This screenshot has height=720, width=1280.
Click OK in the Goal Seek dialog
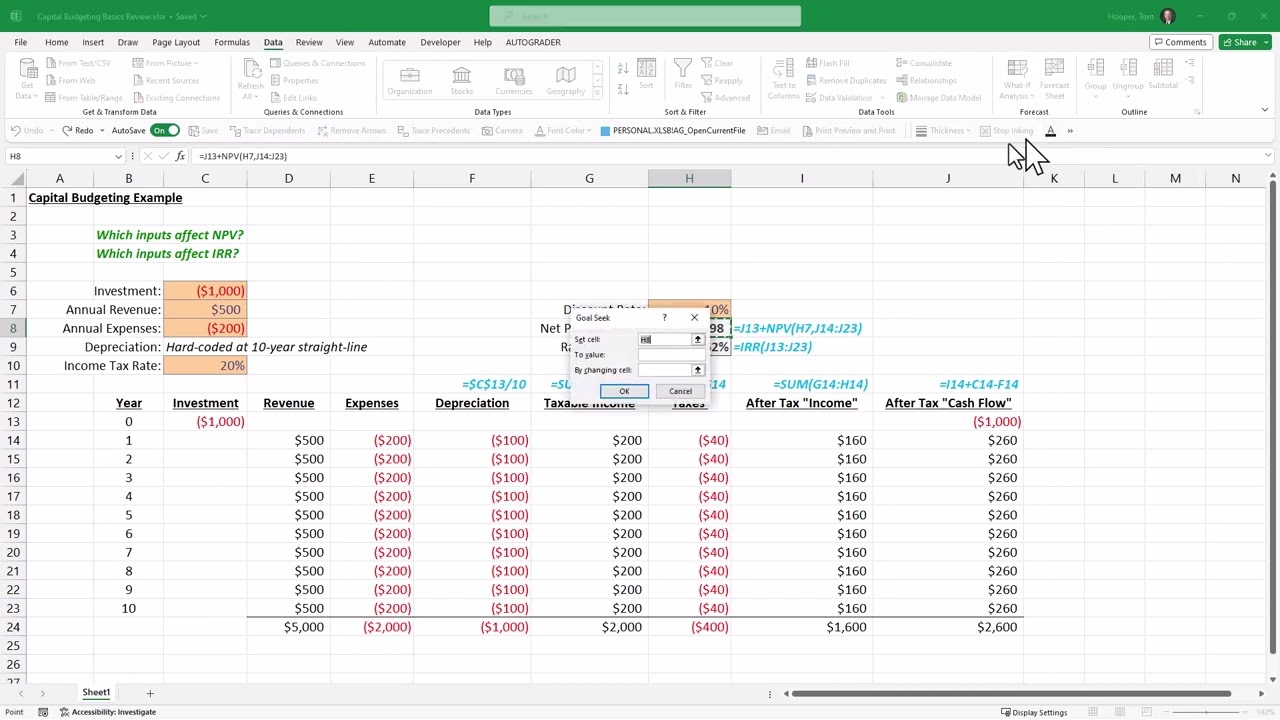click(x=624, y=391)
